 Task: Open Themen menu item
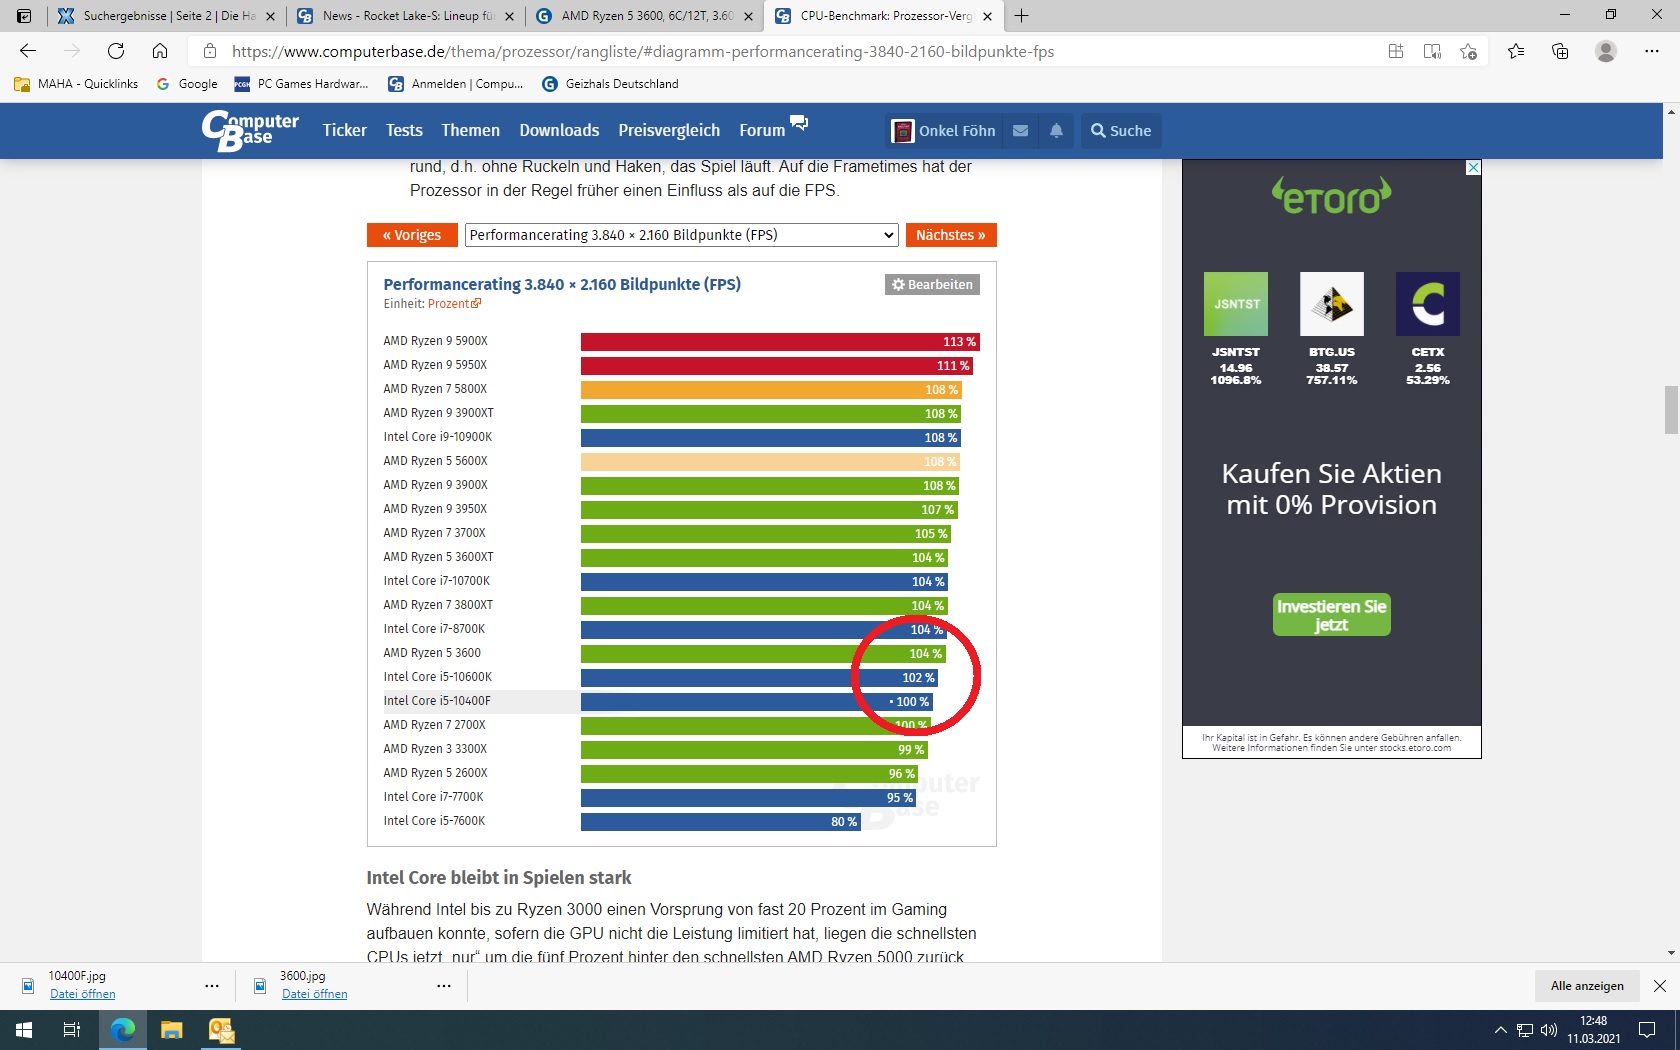click(x=470, y=131)
